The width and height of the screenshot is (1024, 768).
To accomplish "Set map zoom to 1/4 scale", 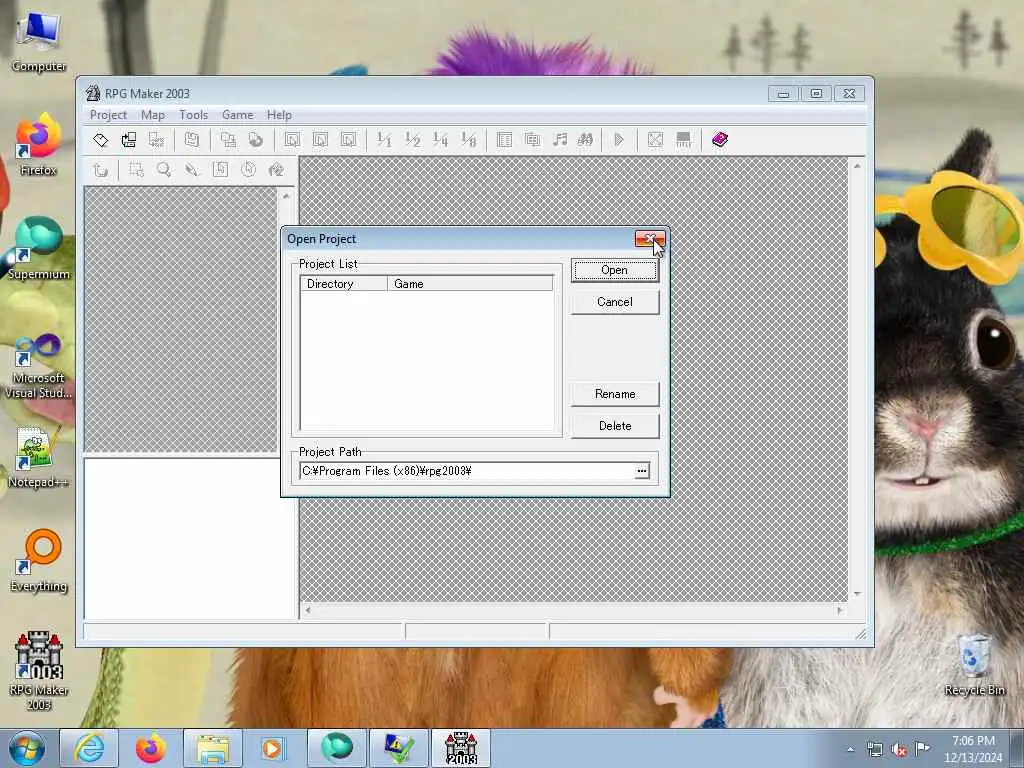I will tap(440, 140).
